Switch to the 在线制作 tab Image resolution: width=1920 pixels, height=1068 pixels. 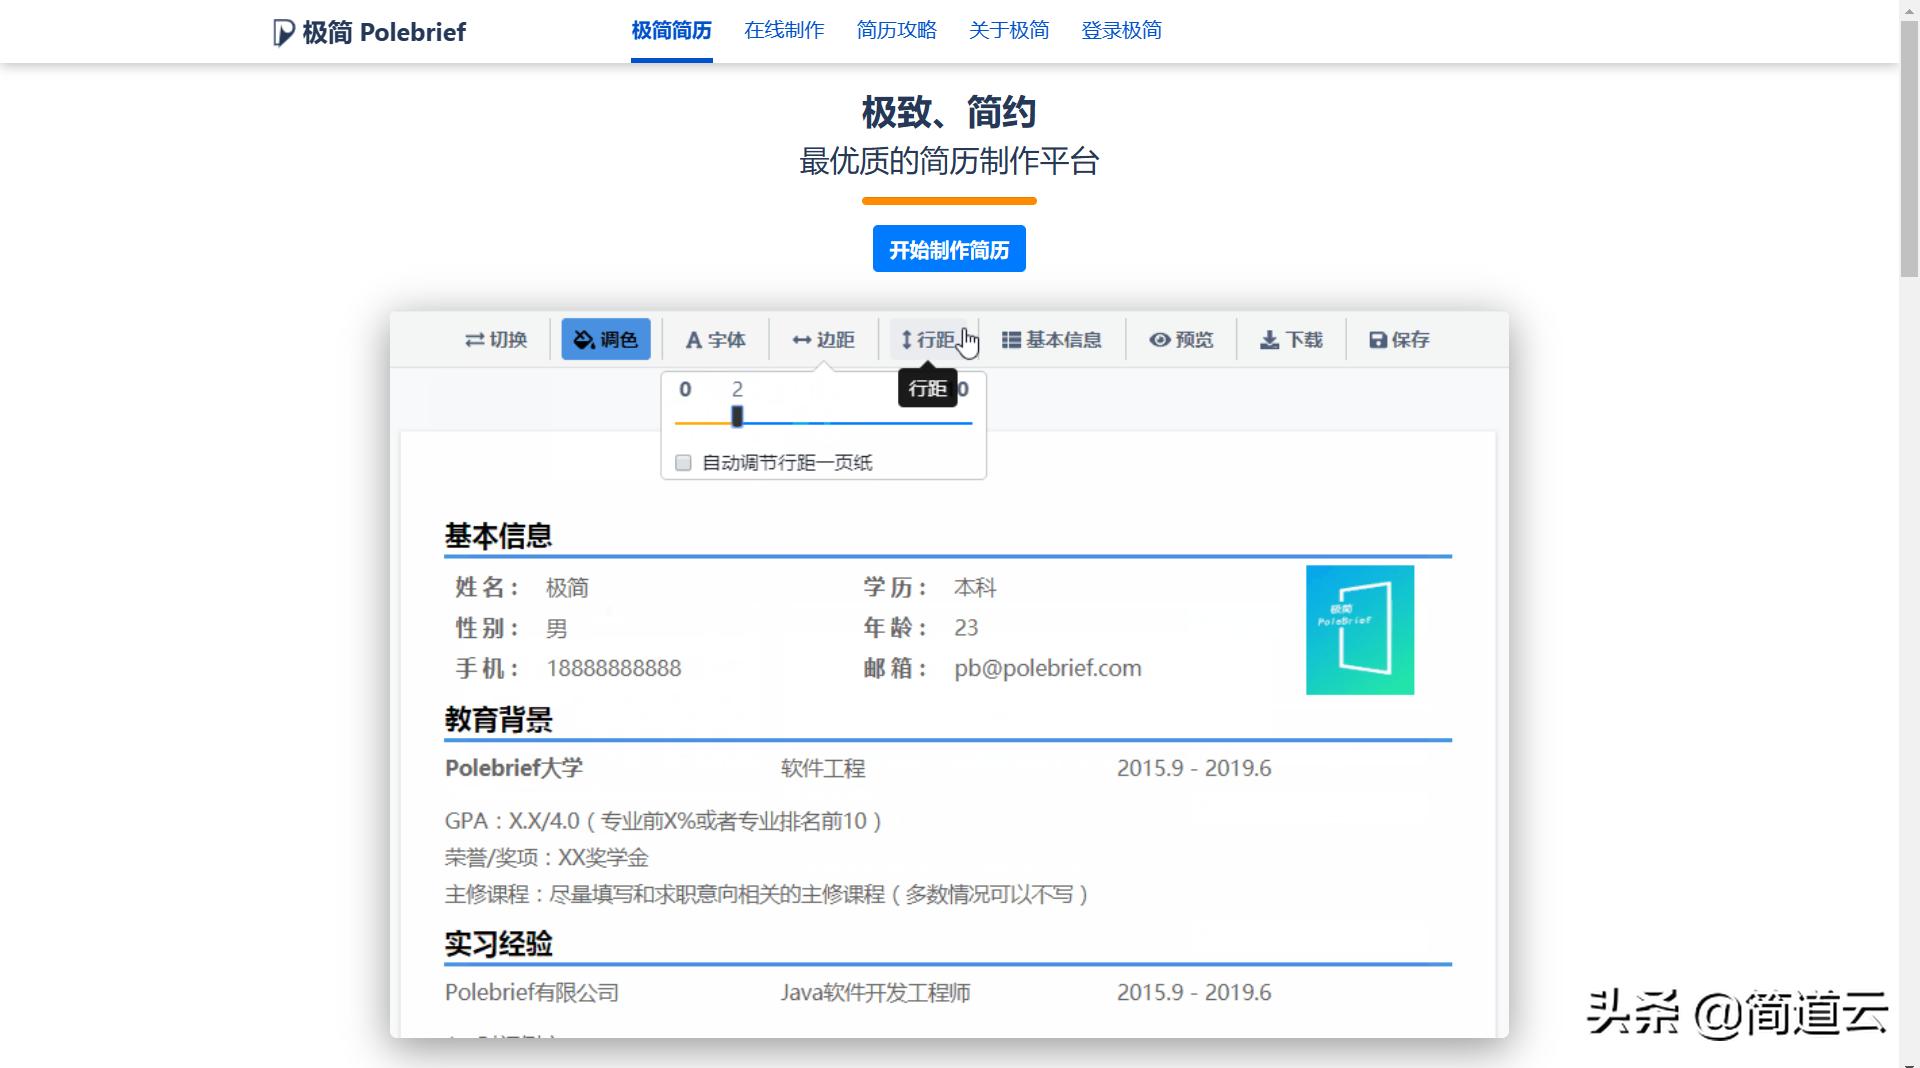pyautogui.click(x=783, y=30)
